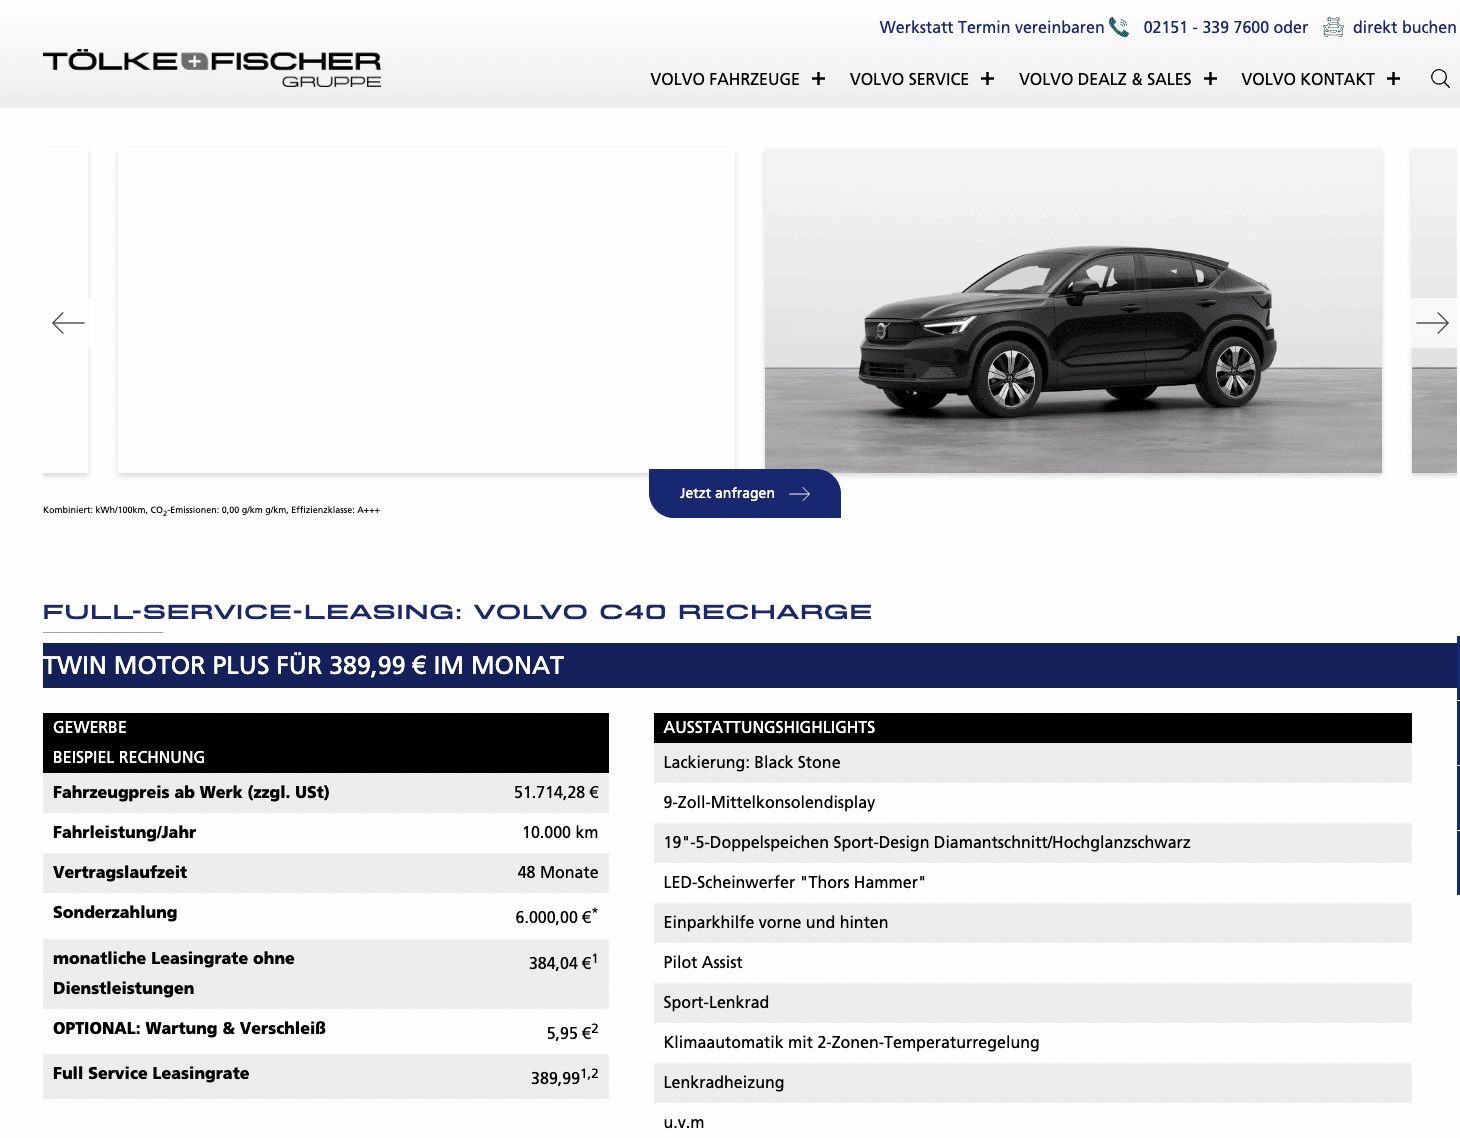
Task: Click the Fahrzeugpreis ab Werk label
Action: (x=191, y=792)
